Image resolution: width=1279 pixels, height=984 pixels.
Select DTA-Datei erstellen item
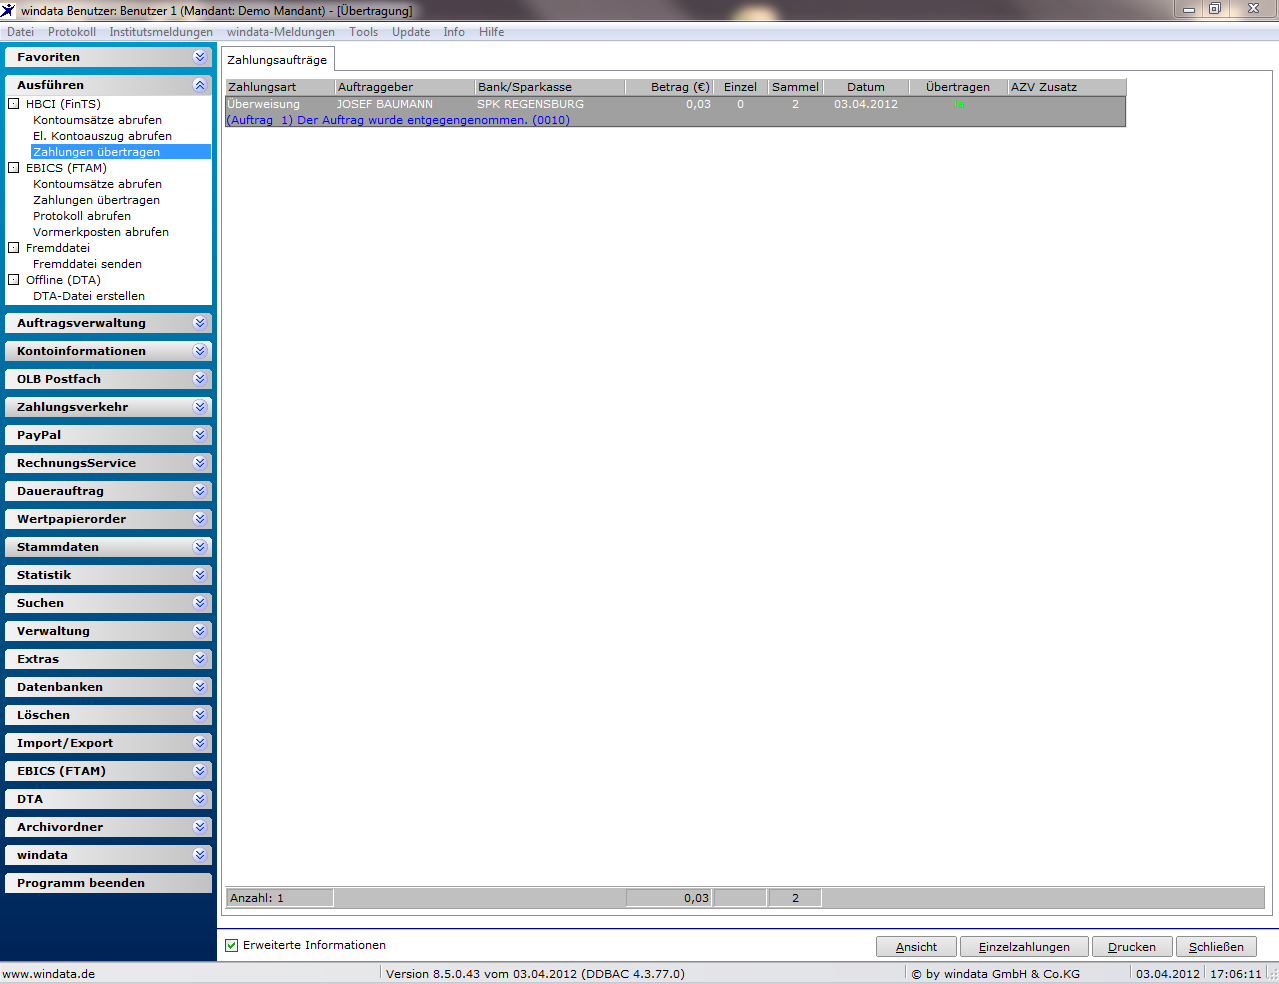click(89, 296)
